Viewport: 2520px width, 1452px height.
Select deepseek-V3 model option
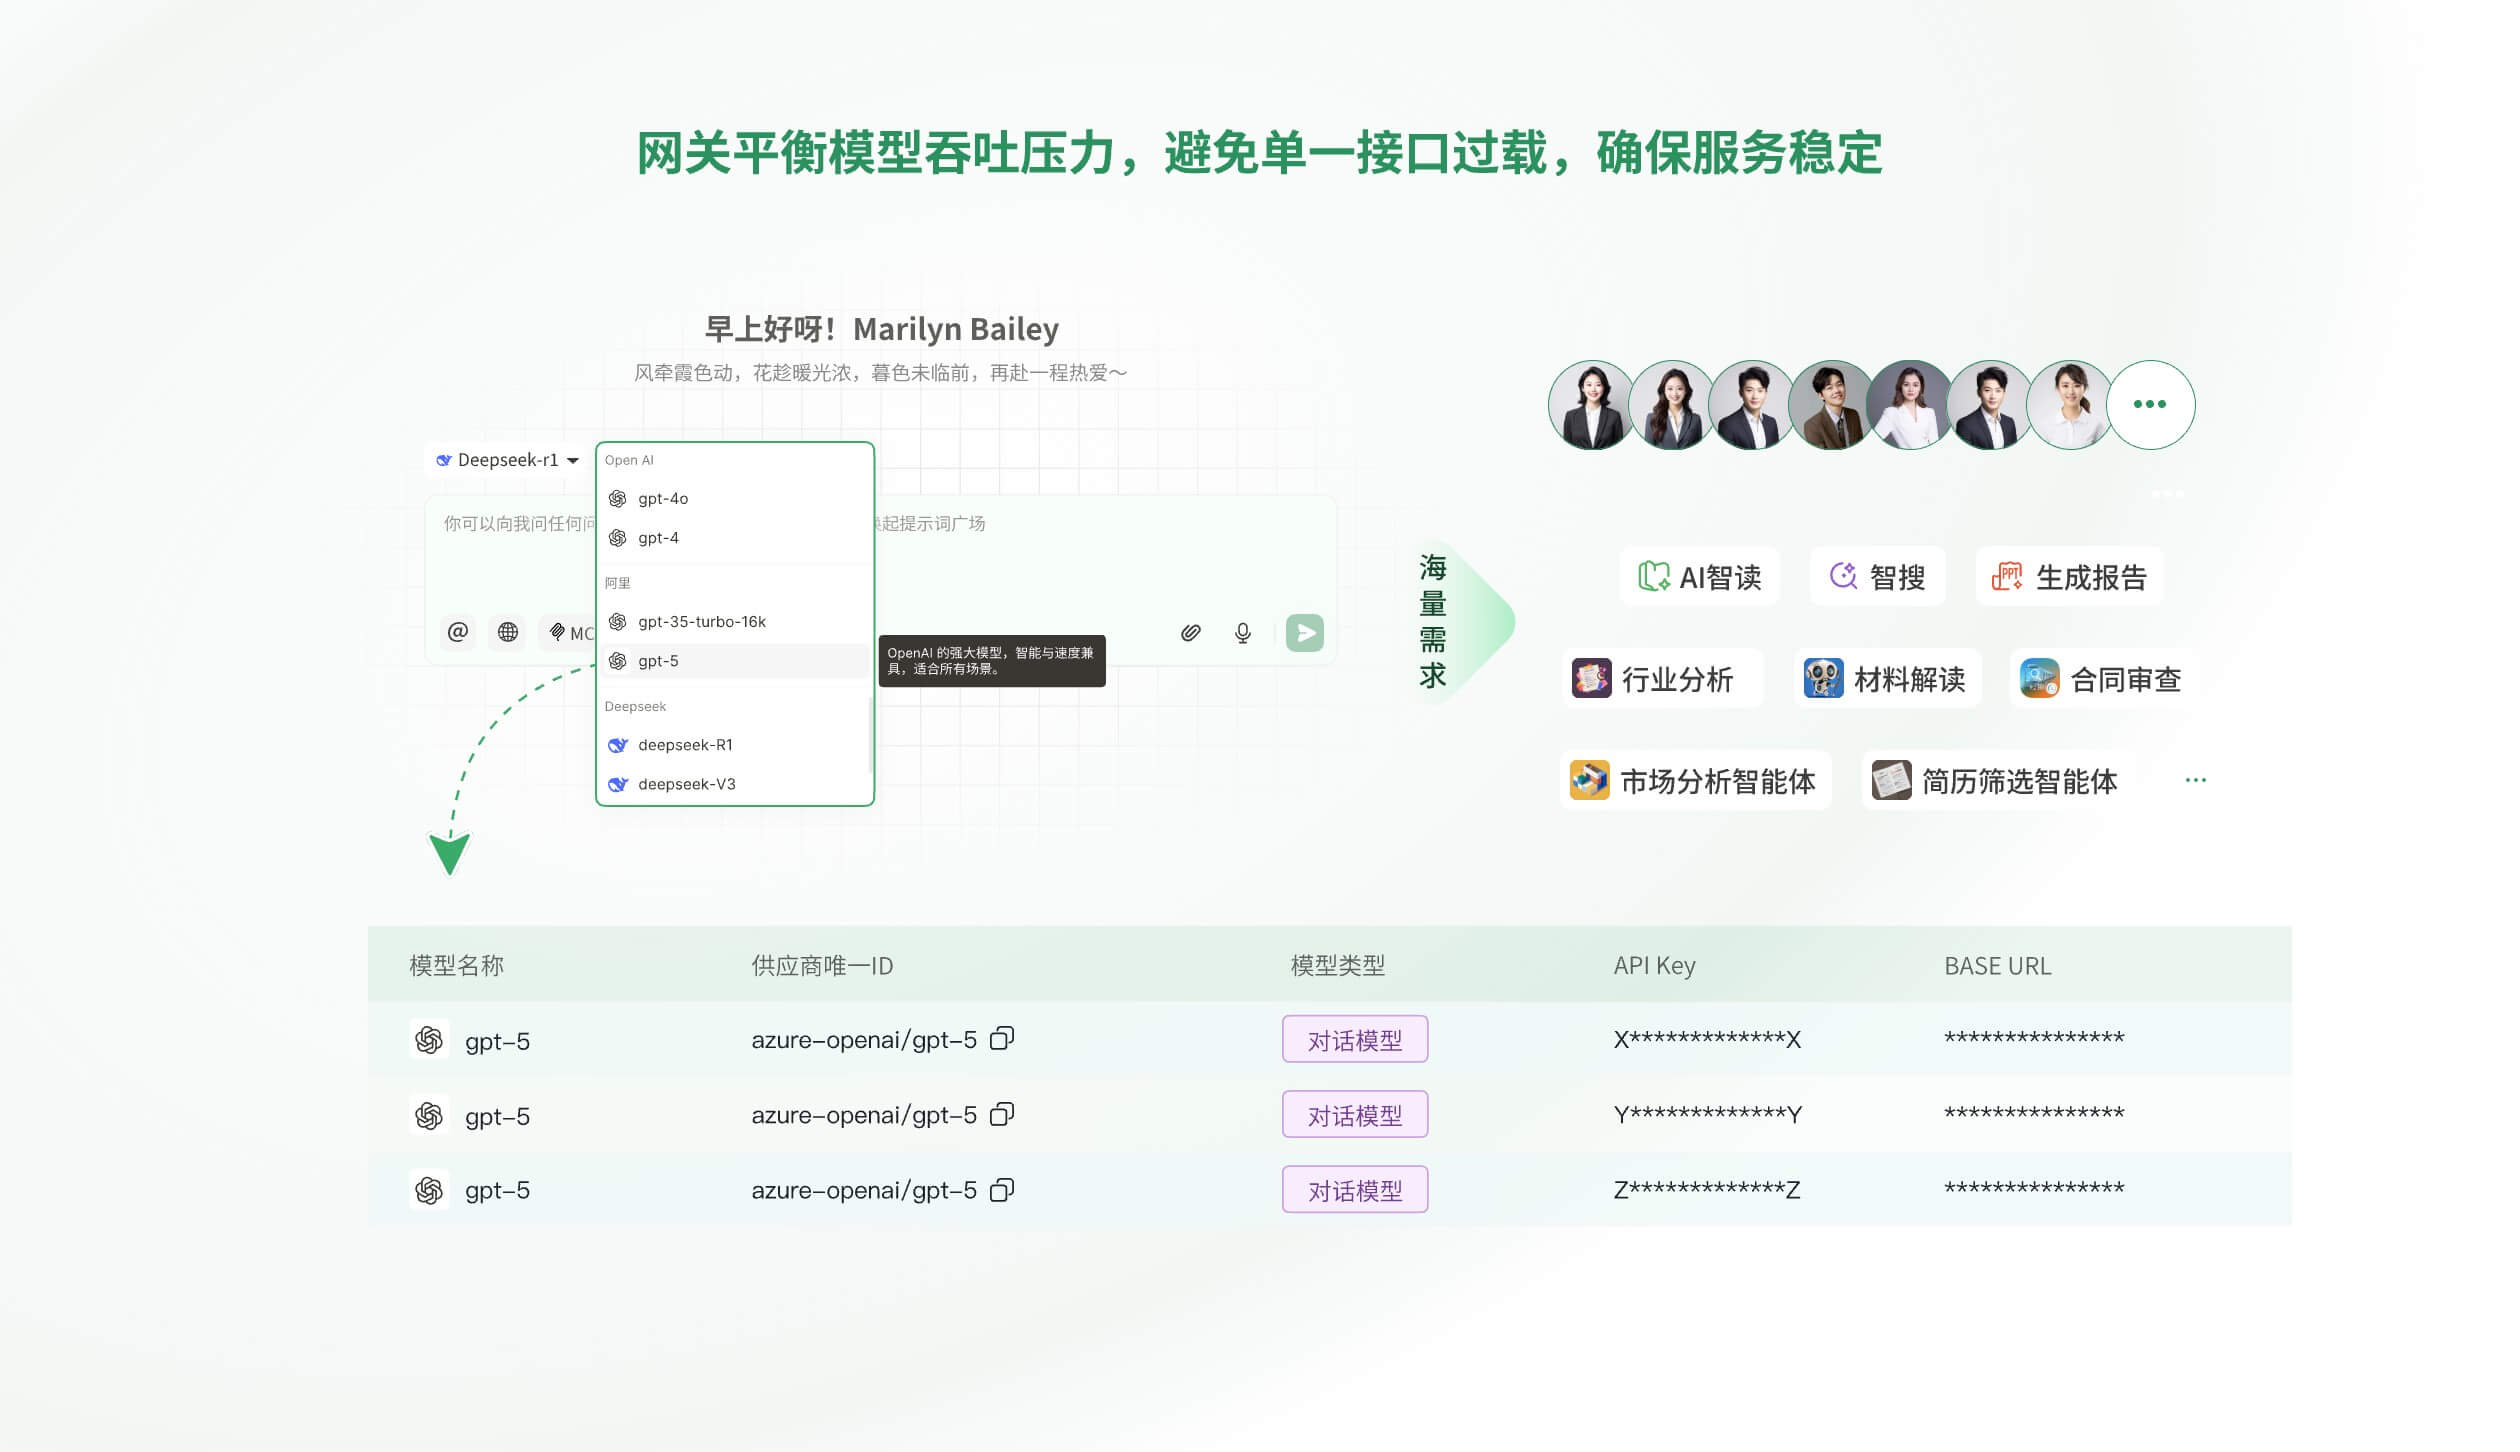pos(686,784)
